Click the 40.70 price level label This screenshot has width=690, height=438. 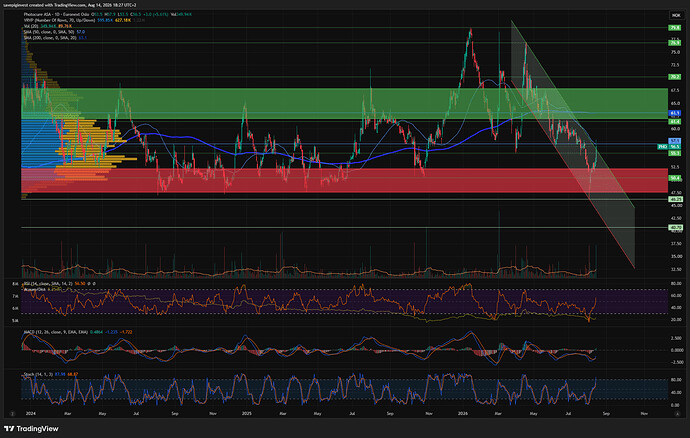pos(675,228)
